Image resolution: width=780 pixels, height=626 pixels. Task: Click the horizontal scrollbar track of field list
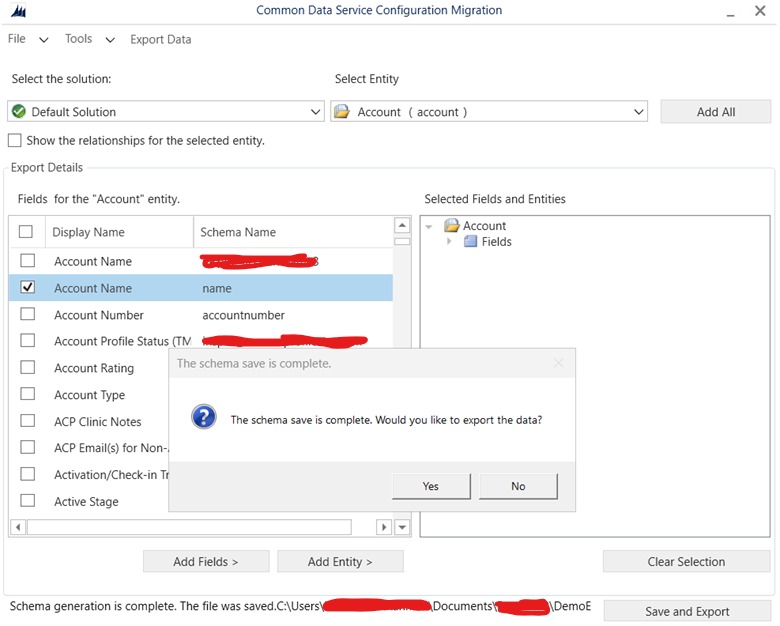pos(190,526)
